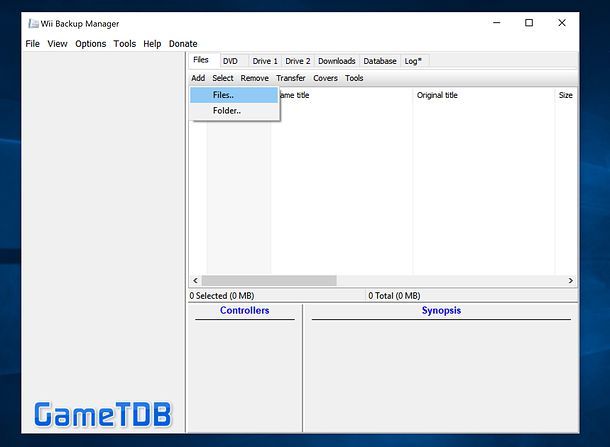This screenshot has width=610, height=447.
Task: Open the Options menu
Action: click(91, 44)
